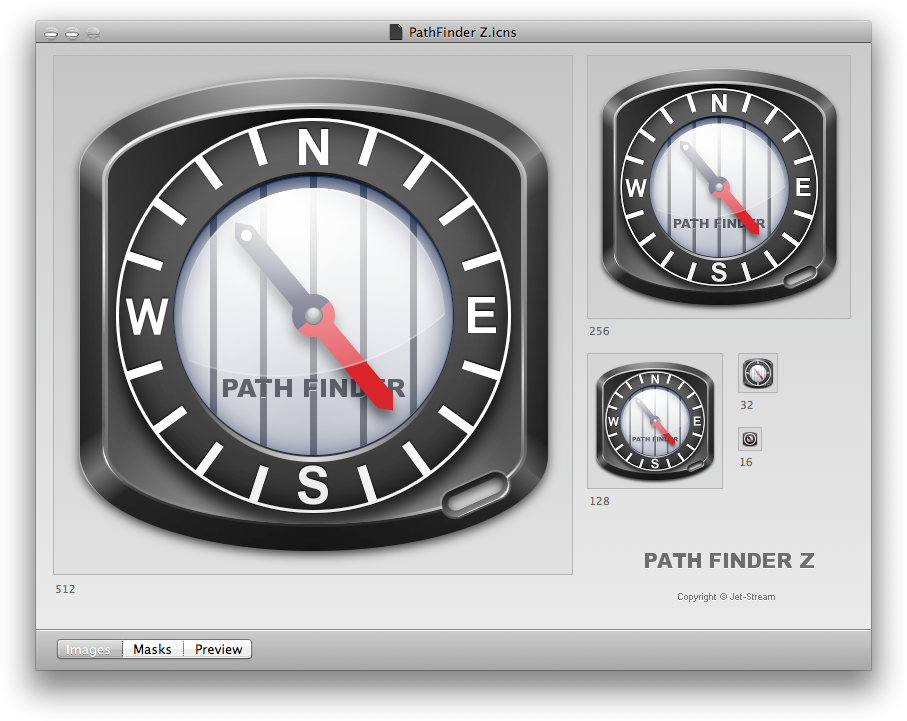
Task: Click the PathFinder Z.icns window title
Action: tap(462, 32)
